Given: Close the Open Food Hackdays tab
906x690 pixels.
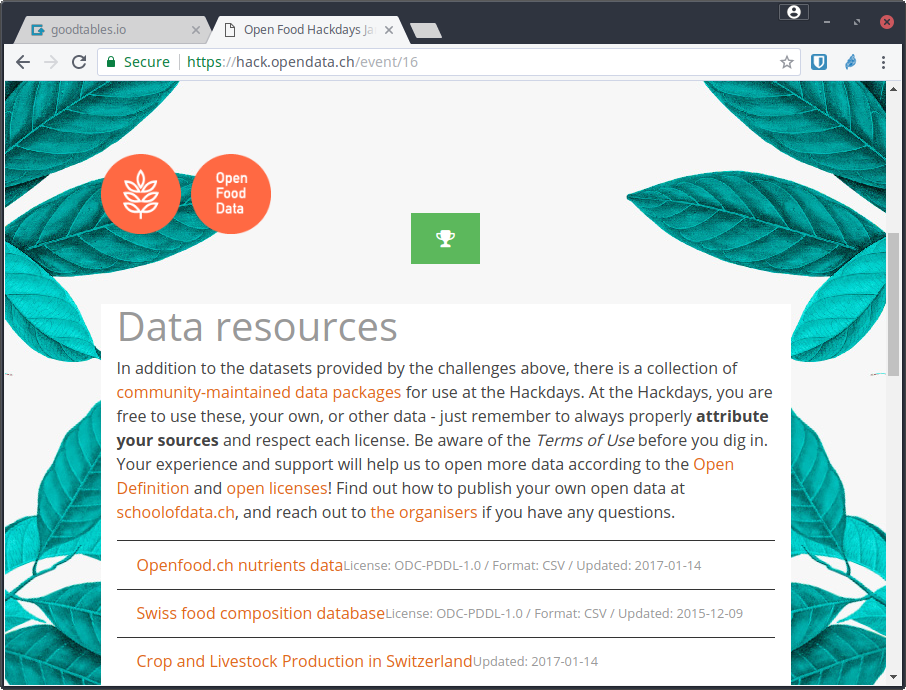Looking at the screenshot, I should pyautogui.click(x=389, y=30).
